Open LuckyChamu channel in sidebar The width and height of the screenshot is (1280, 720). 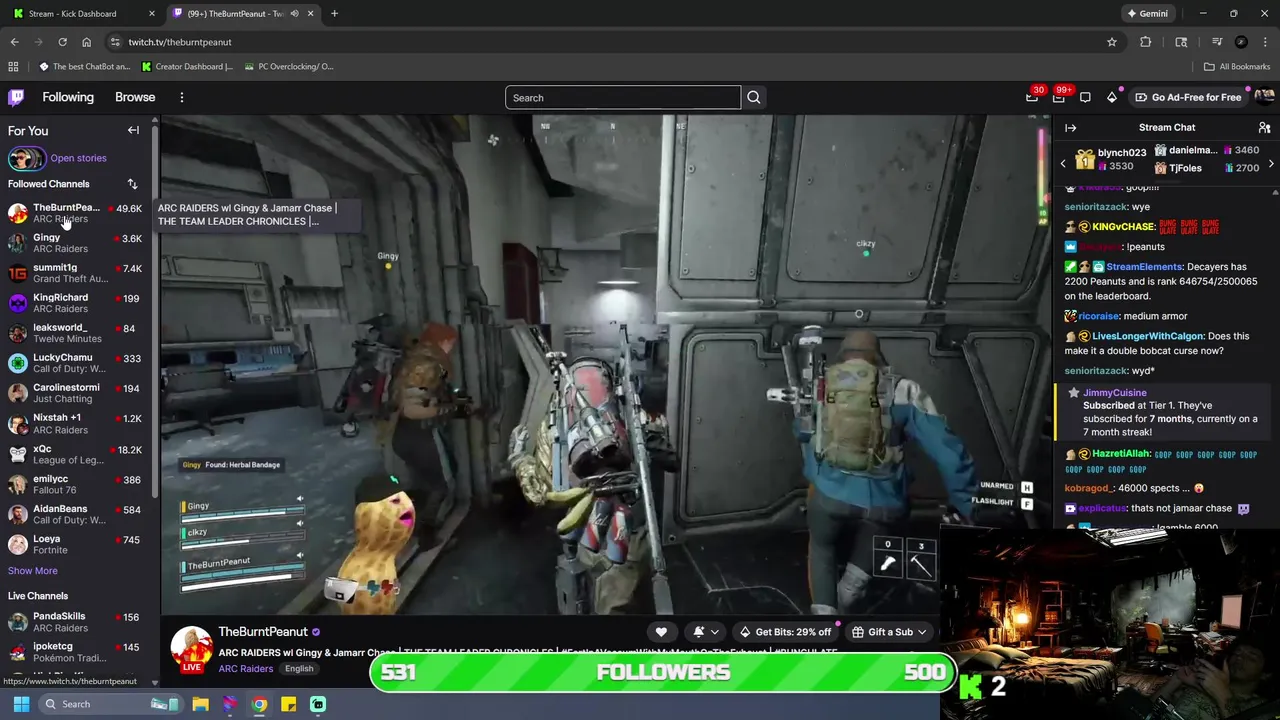[77, 363]
